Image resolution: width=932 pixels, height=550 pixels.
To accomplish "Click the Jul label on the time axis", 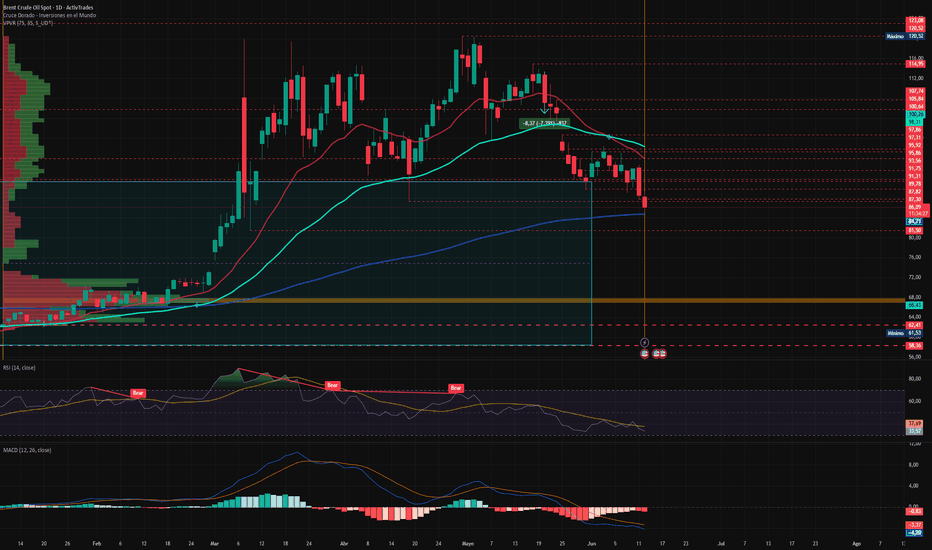I will (721, 543).
